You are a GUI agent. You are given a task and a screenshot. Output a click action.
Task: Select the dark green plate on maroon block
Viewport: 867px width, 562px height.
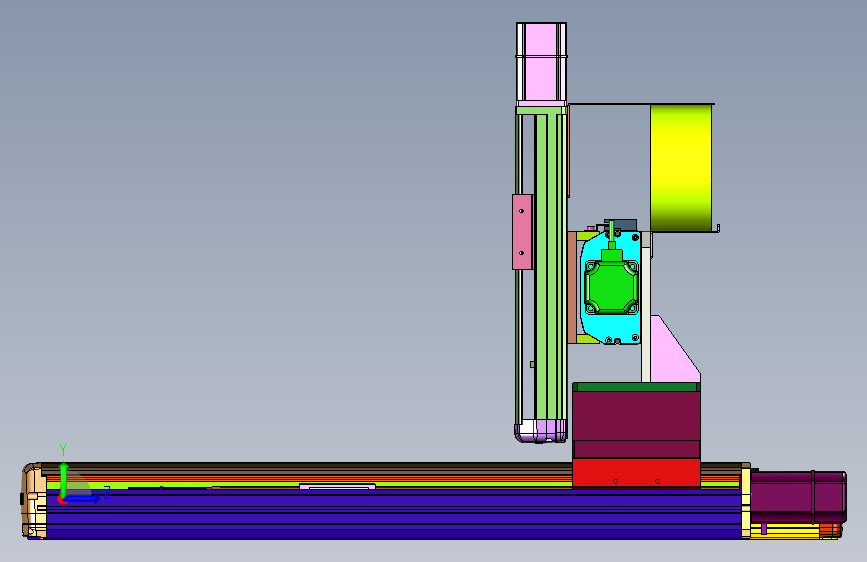(636, 387)
